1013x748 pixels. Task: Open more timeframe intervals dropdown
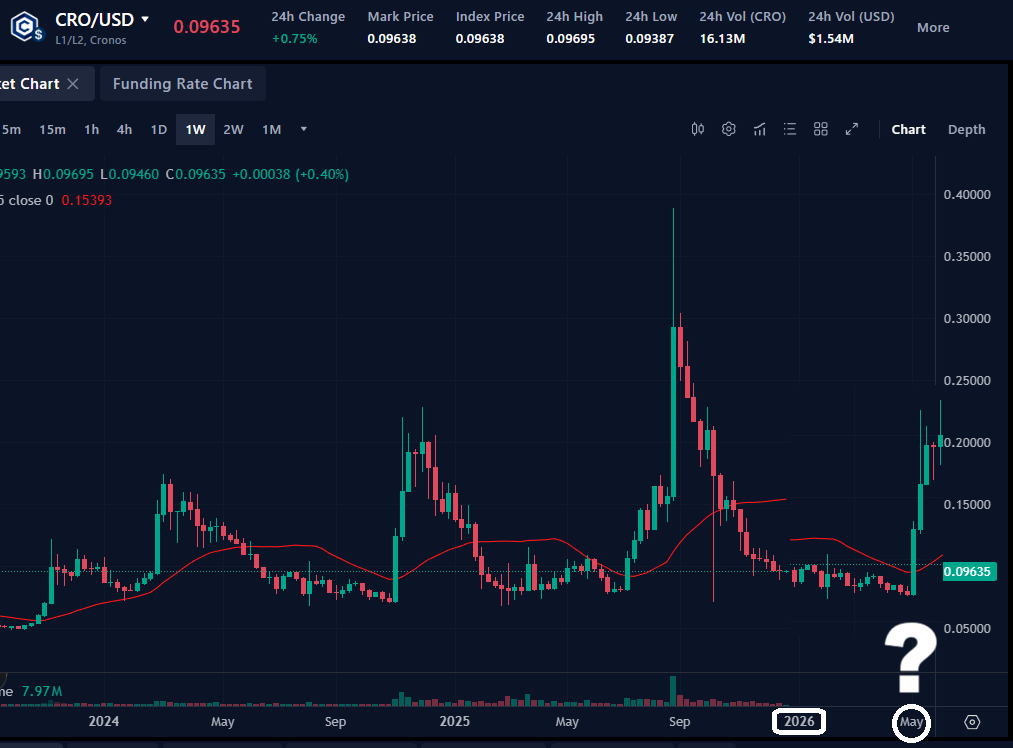304,129
